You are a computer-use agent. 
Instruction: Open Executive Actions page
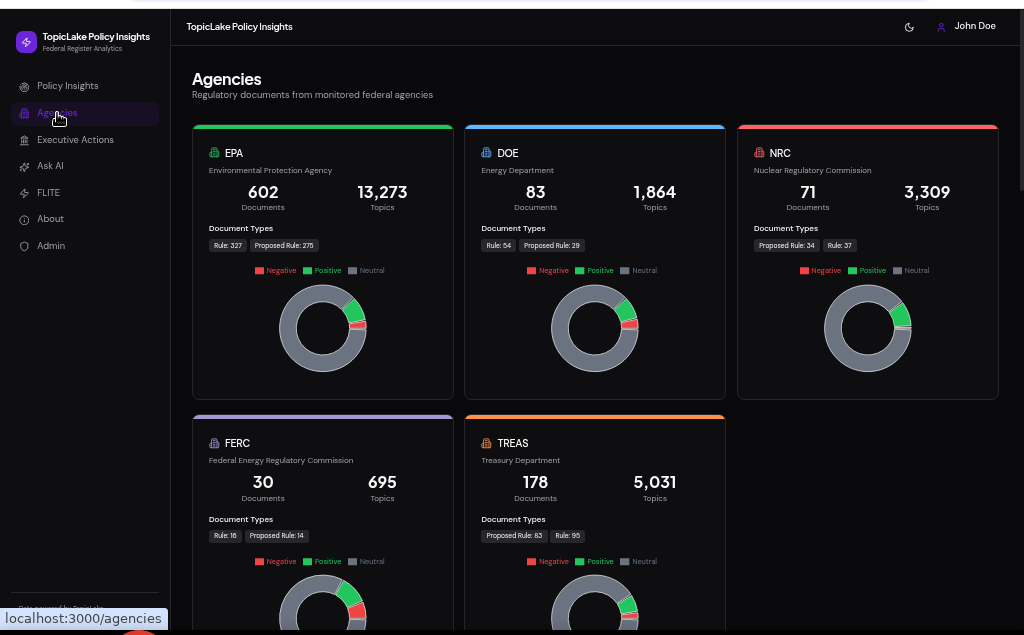point(75,140)
